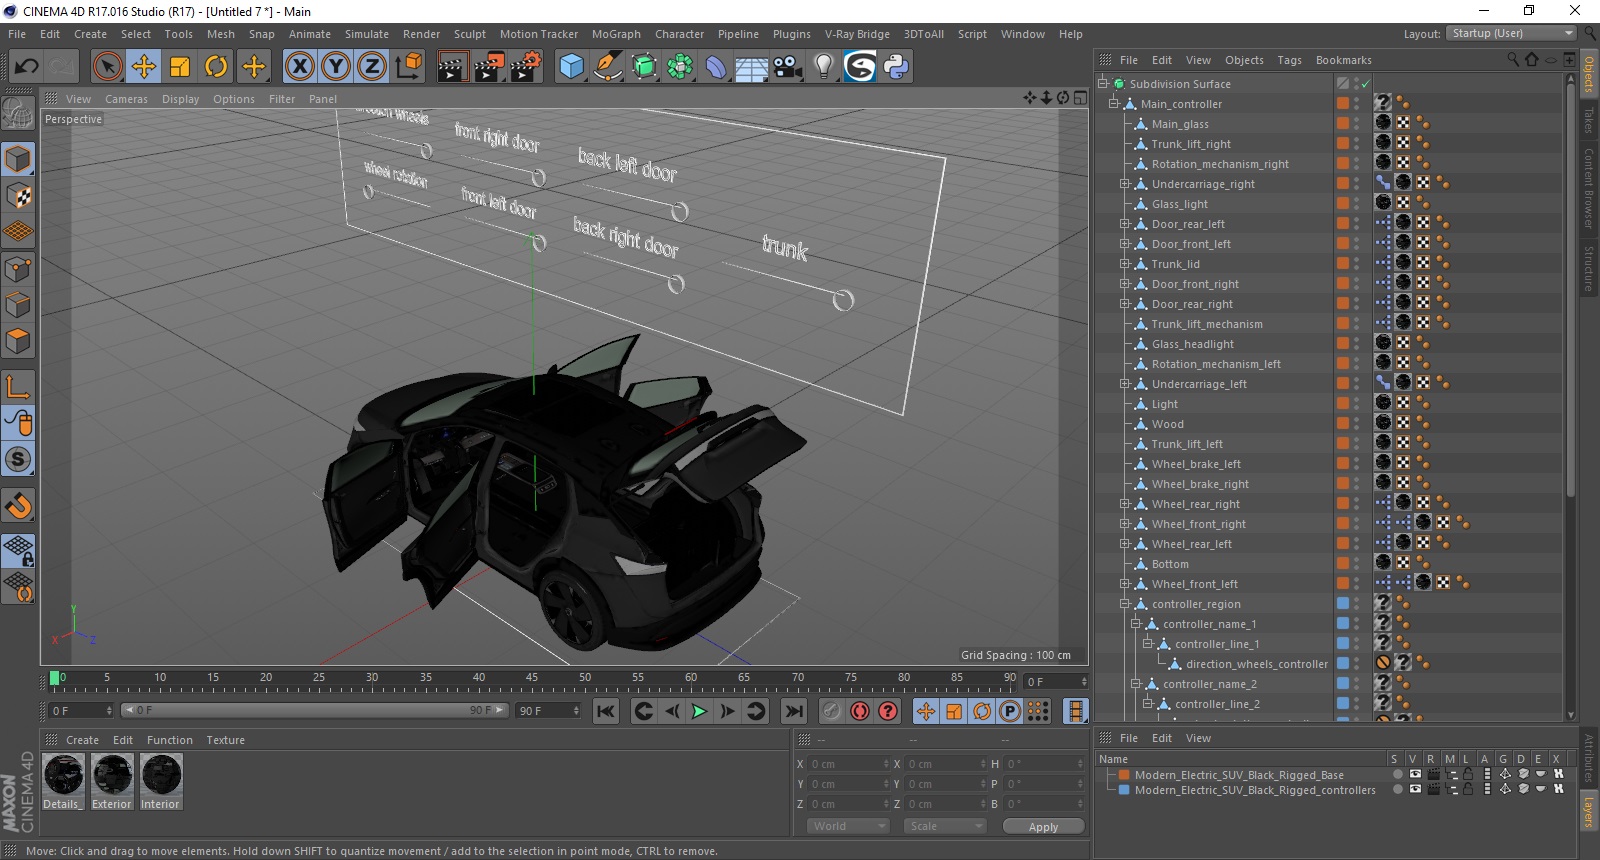Open the Layout Startup dropdown
1600x860 pixels.
pyautogui.click(x=1511, y=33)
